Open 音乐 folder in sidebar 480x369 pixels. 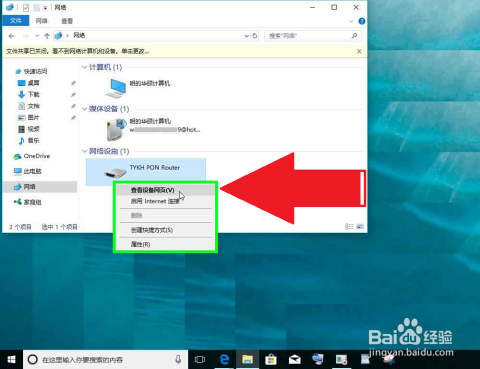point(28,141)
